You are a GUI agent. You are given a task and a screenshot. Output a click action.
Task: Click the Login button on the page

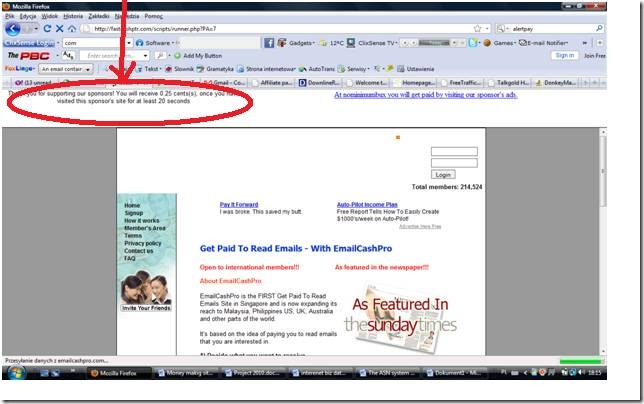coord(443,175)
